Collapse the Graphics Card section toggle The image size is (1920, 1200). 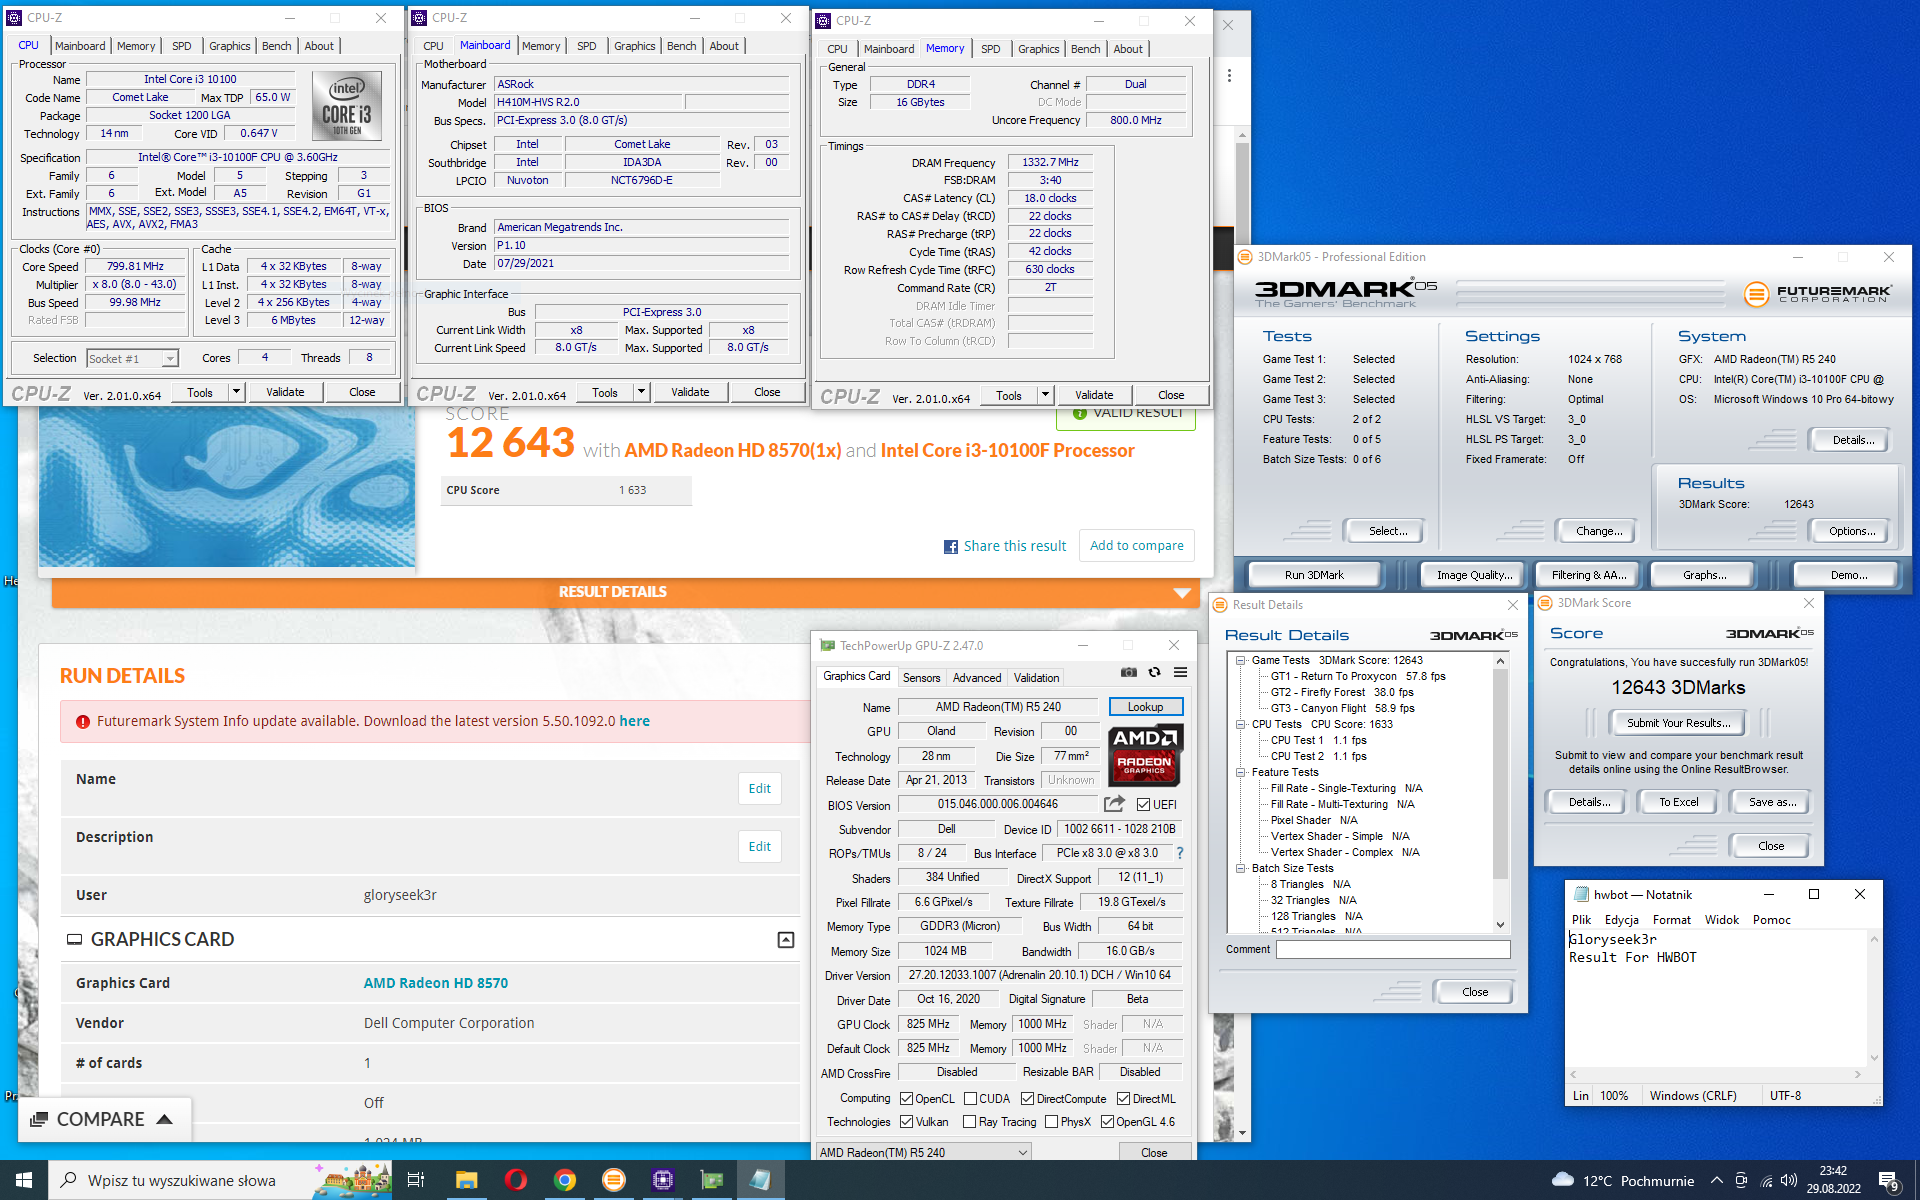(x=786, y=940)
